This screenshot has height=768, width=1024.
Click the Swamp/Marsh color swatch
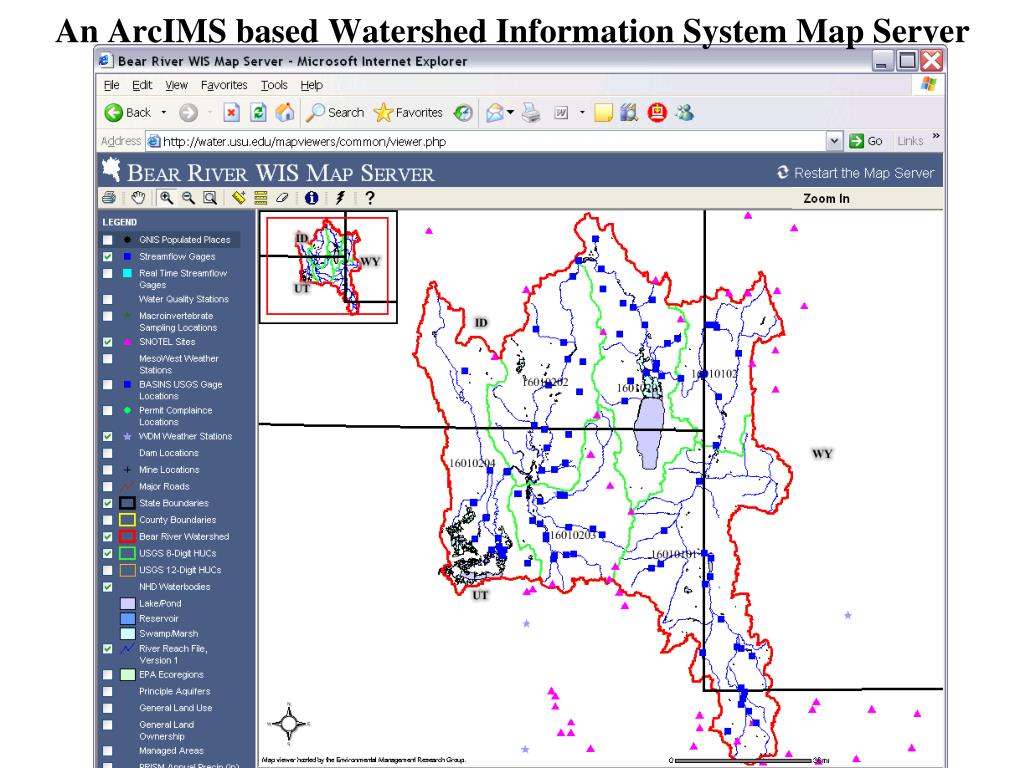[x=128, y=634]
